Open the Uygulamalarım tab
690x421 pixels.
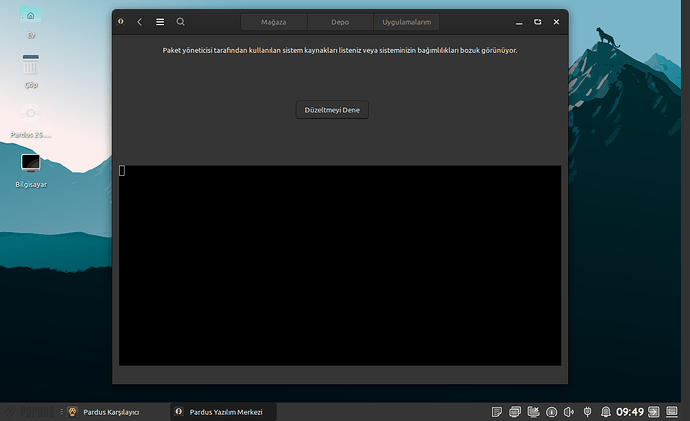tap(406, 21)
